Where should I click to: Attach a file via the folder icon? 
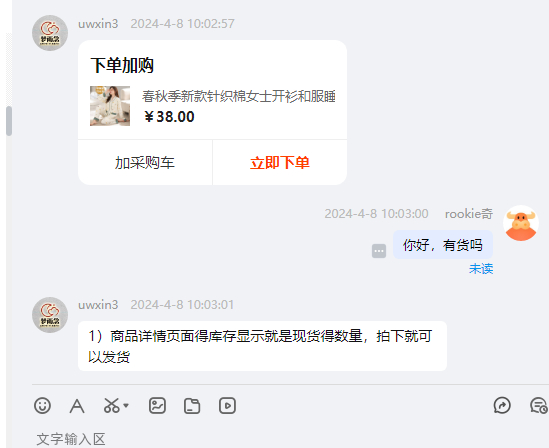[x=192, y=406]
